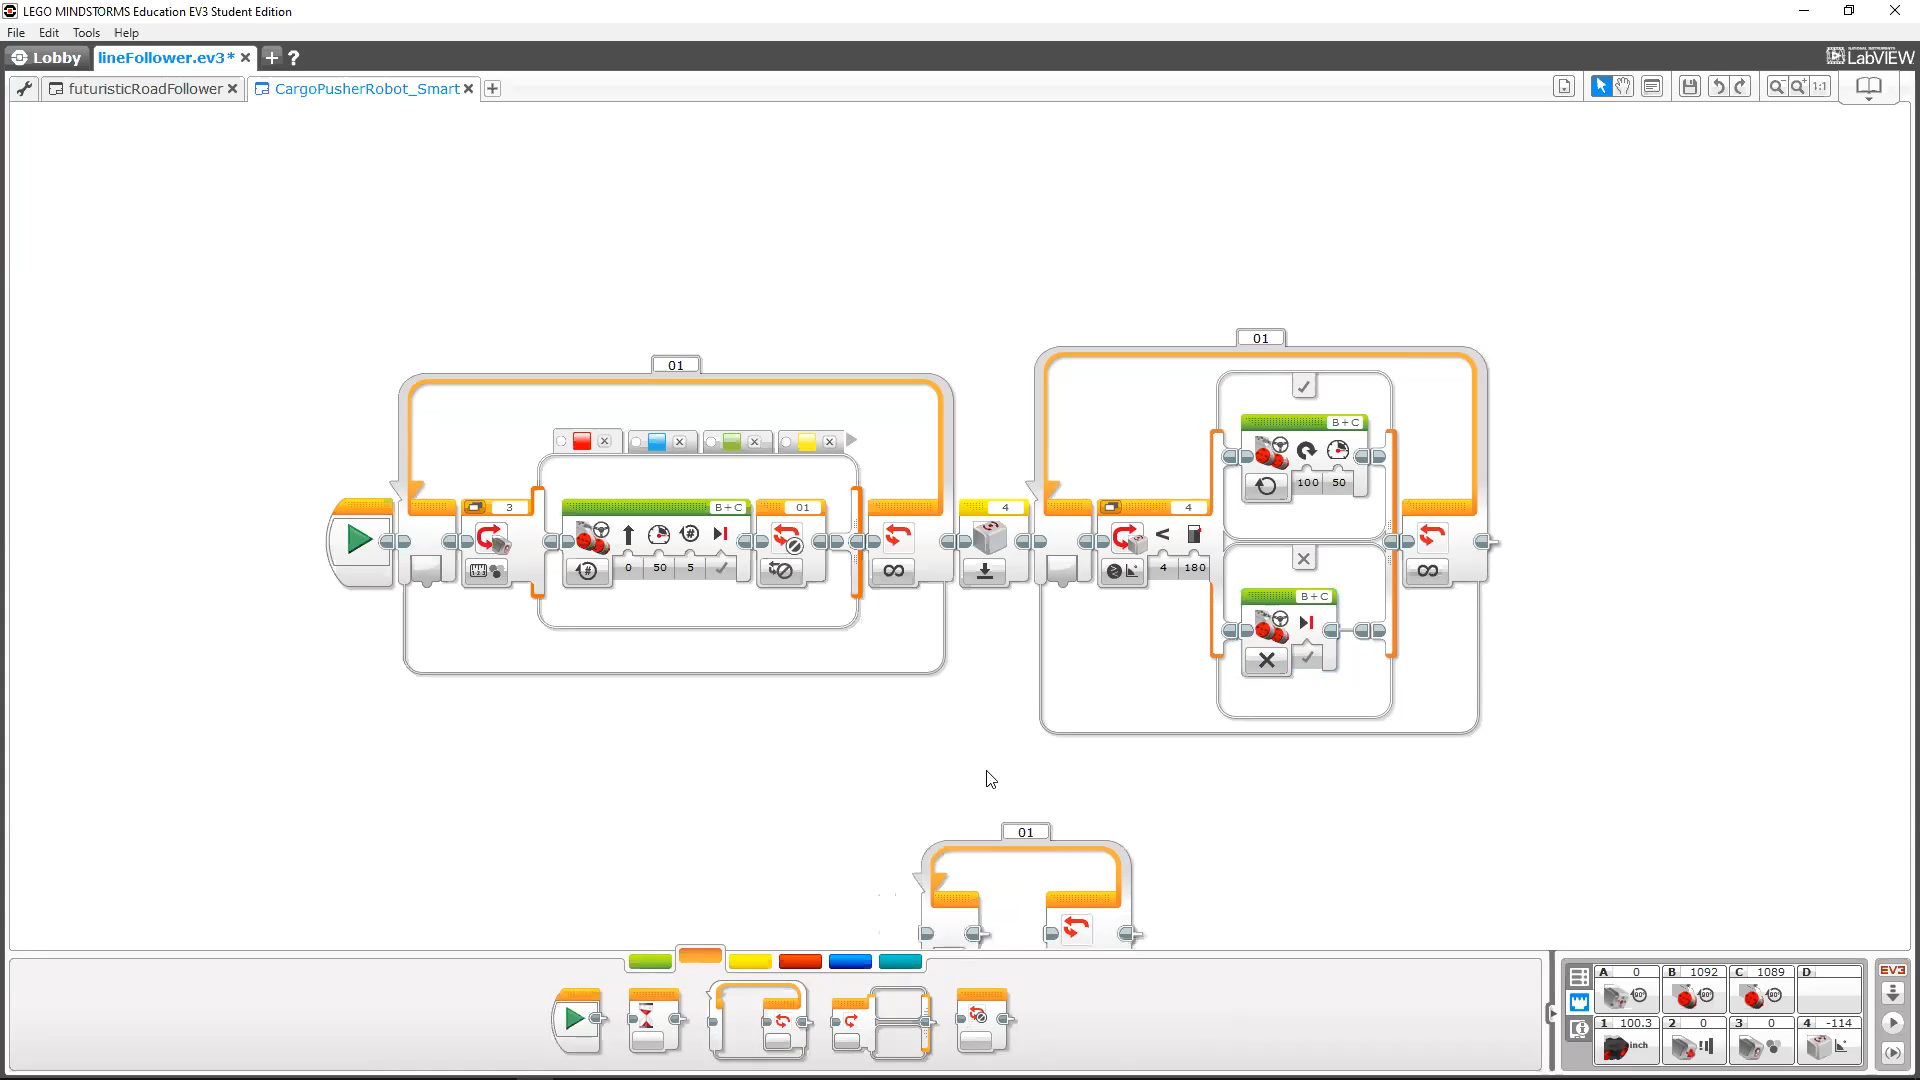Click the Save project icon
The width and height of the screenshot is (1920, 1080).
[x=1689, y=87]
